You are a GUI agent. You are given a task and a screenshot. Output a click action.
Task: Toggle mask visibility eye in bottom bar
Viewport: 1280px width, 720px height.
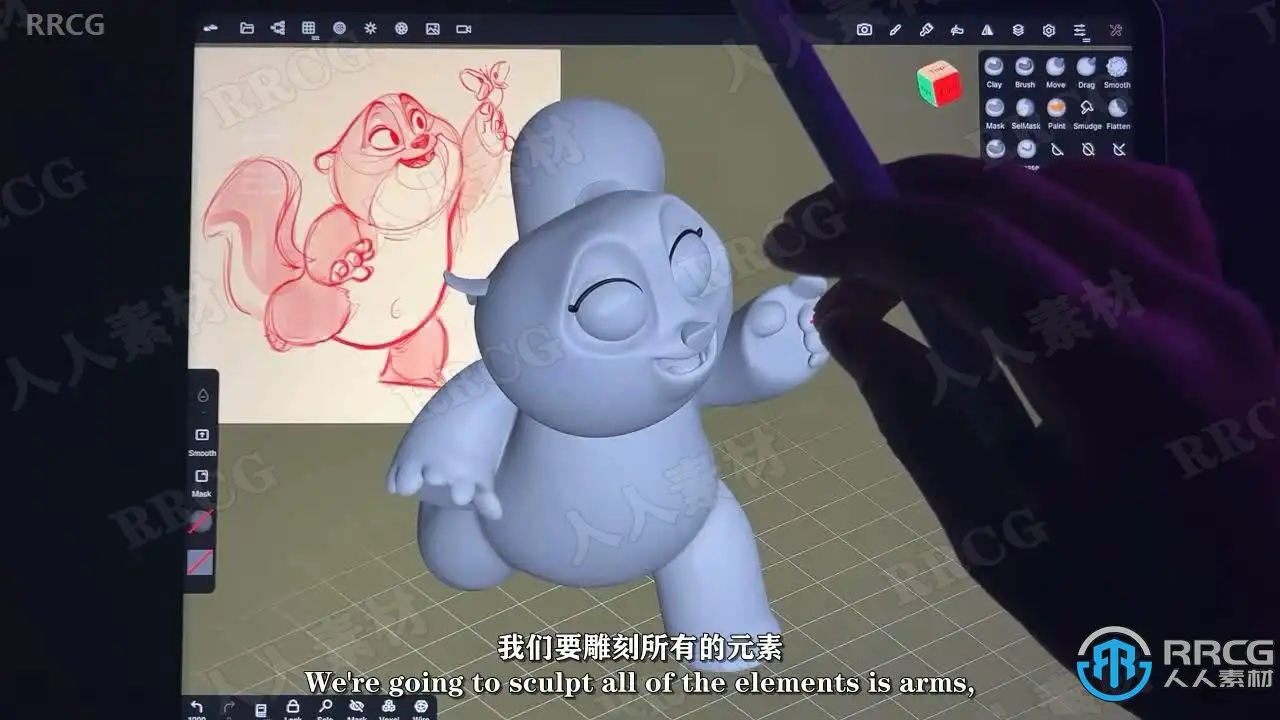click(357, 710)
